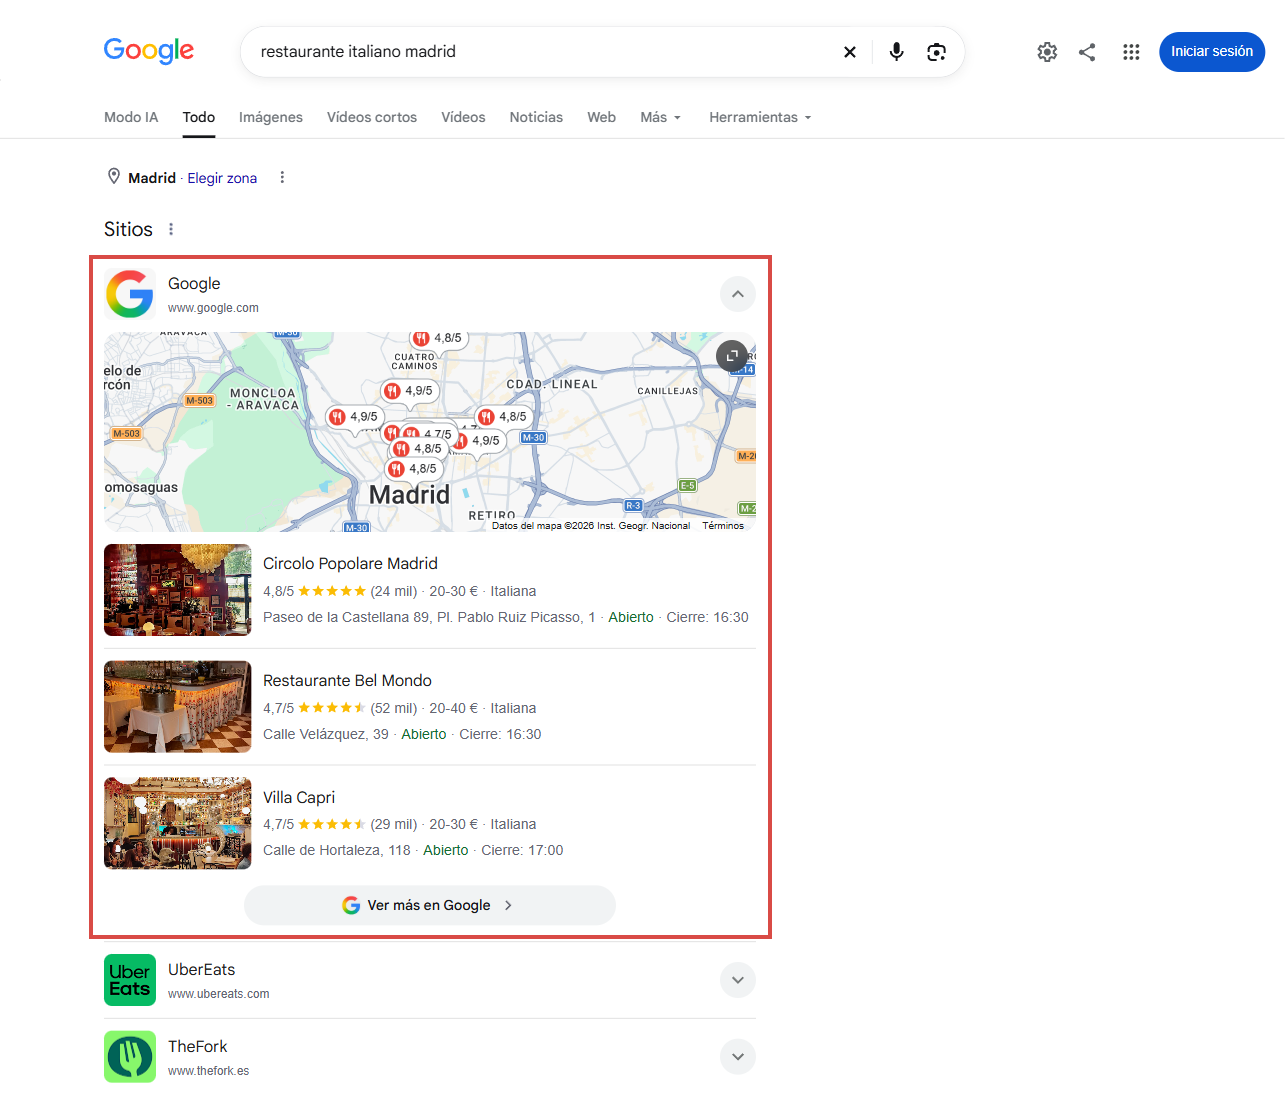Expand the map to full view

point(732,355)
